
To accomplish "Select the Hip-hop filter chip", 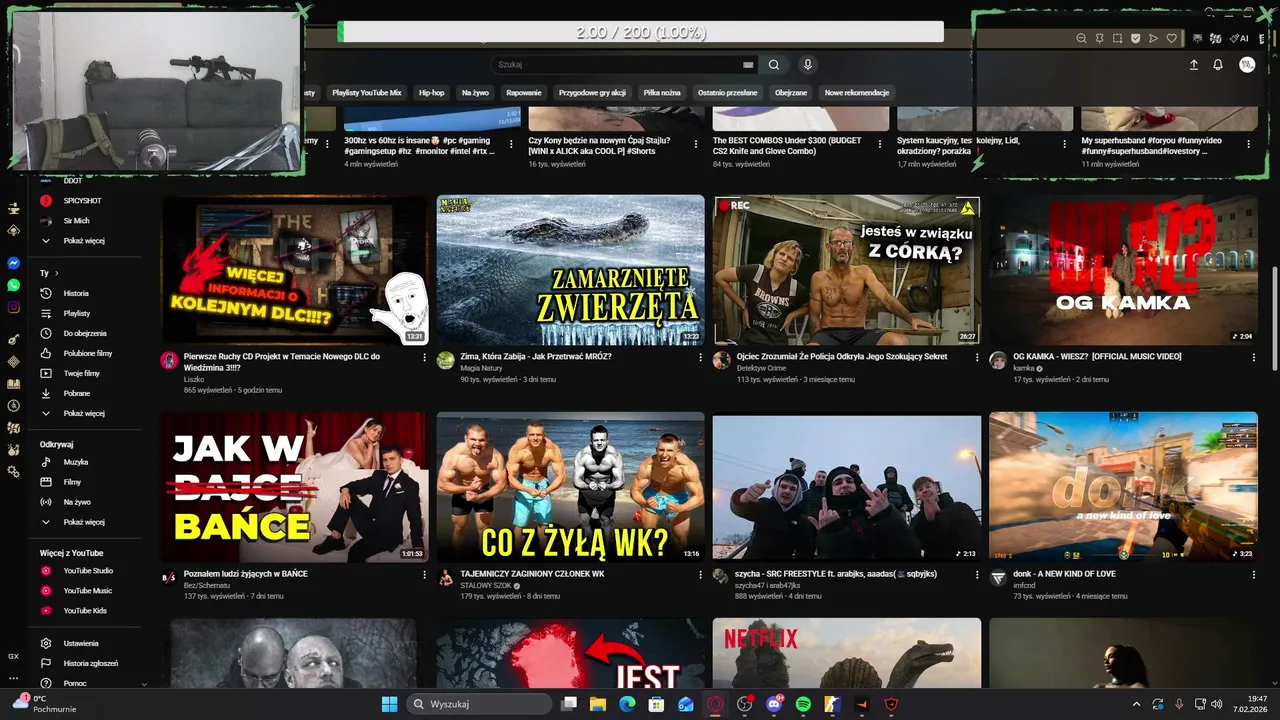I will click(432, 93).
